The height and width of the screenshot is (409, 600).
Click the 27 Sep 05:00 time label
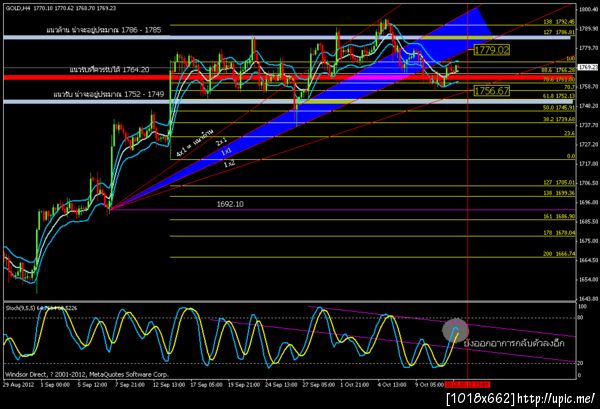[x=319, y=385]
